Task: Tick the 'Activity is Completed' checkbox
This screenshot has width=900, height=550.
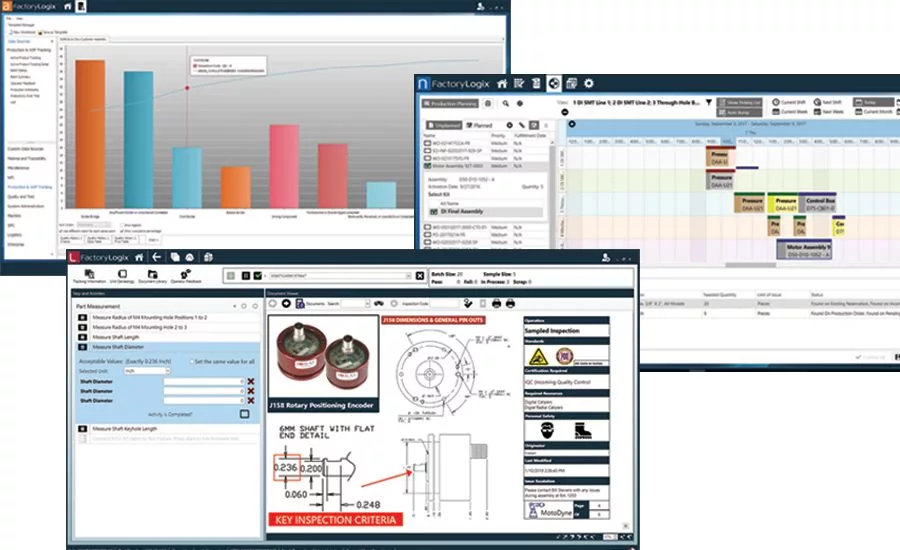Action: click(x=245, y=414)
